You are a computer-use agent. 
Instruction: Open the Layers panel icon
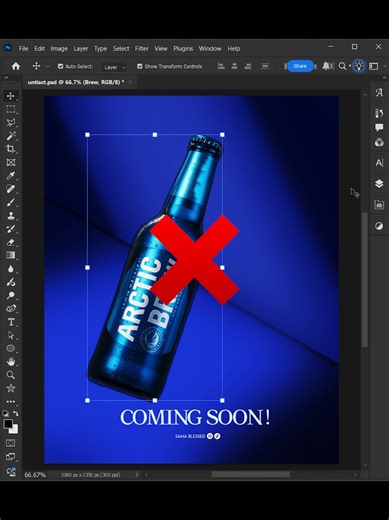tap(379, 184)
